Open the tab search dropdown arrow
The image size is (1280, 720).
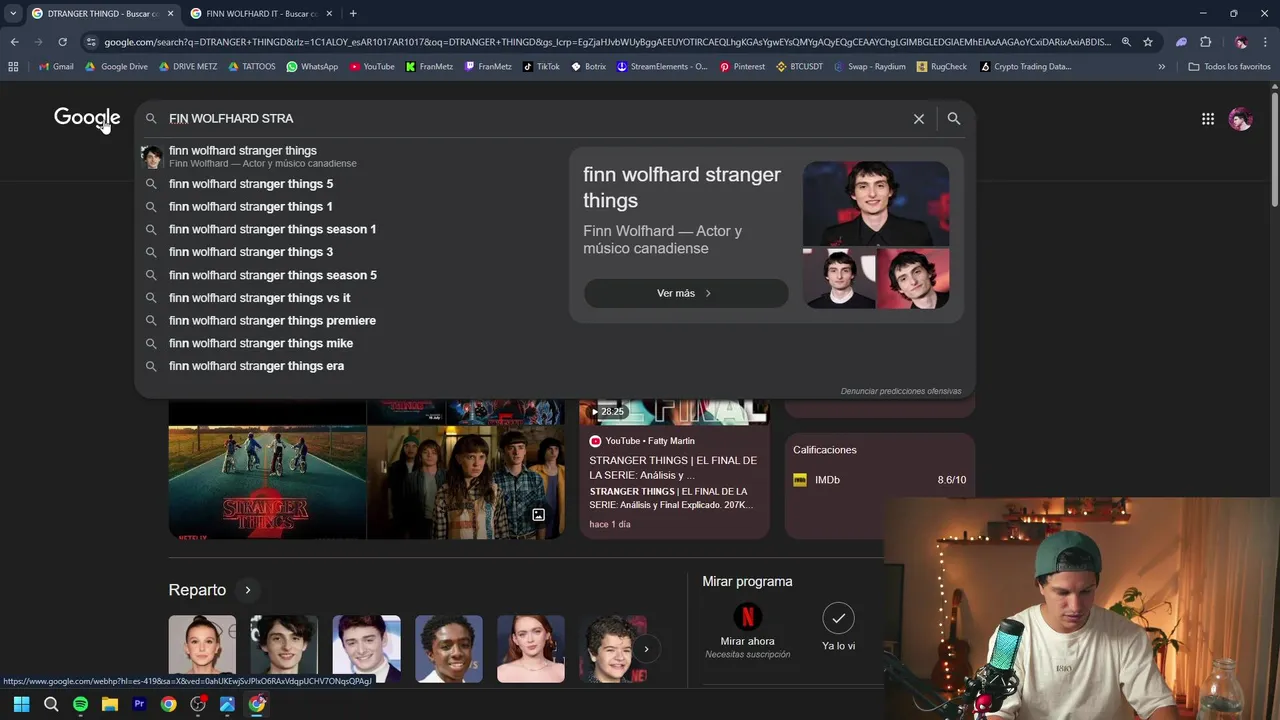click(12, 13)
